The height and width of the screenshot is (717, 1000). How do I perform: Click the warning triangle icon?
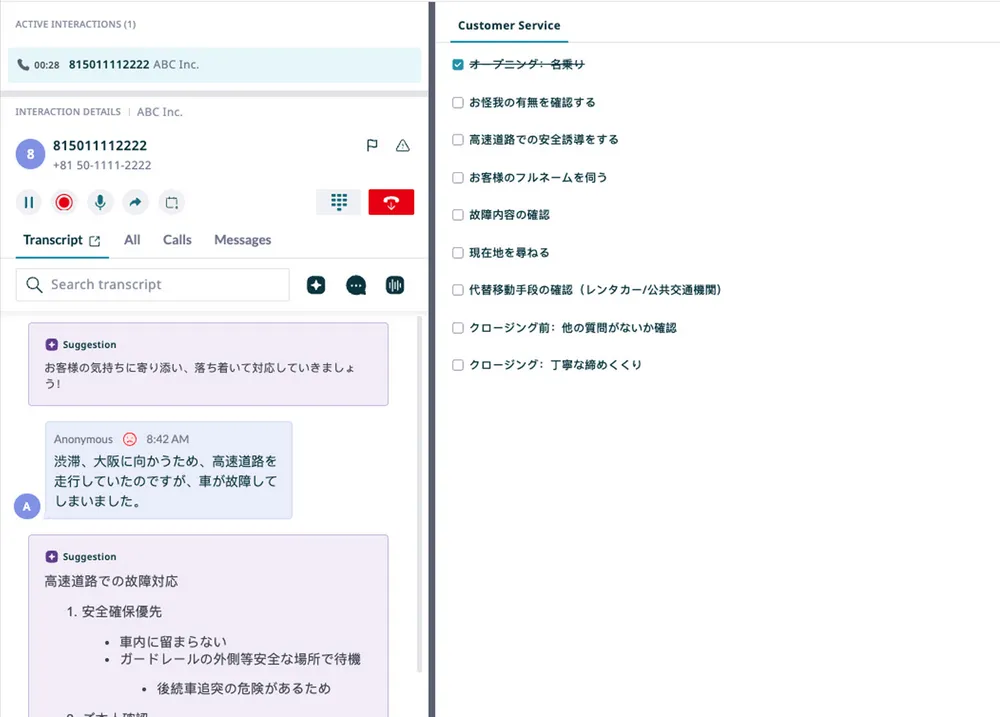click(x=403, y=146)
